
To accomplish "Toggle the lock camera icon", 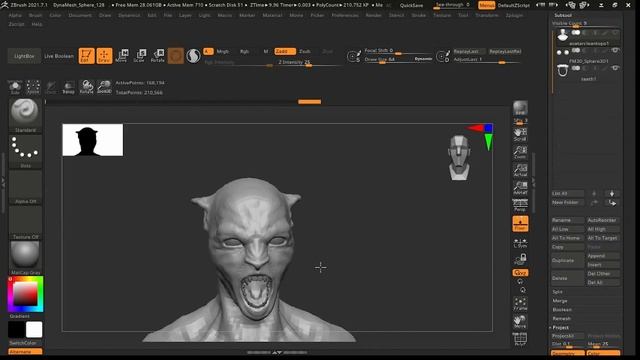I will pyautogui.click(x=520, y=259).
